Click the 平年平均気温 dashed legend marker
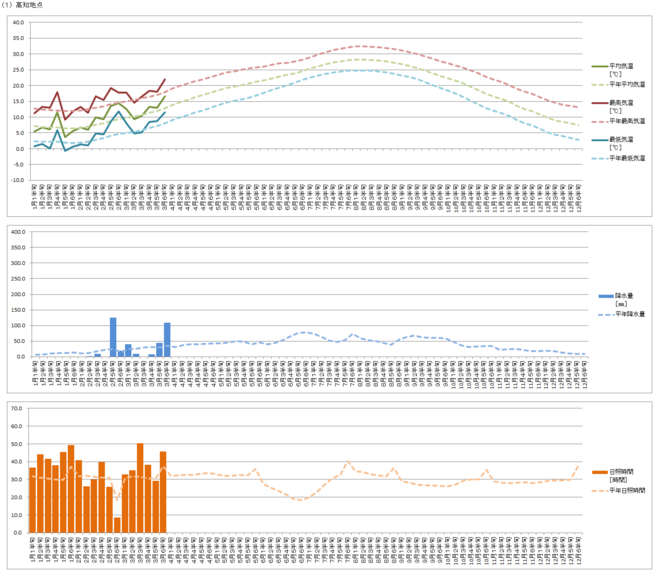This screenshot has height=578, width=660. (600, 85)
